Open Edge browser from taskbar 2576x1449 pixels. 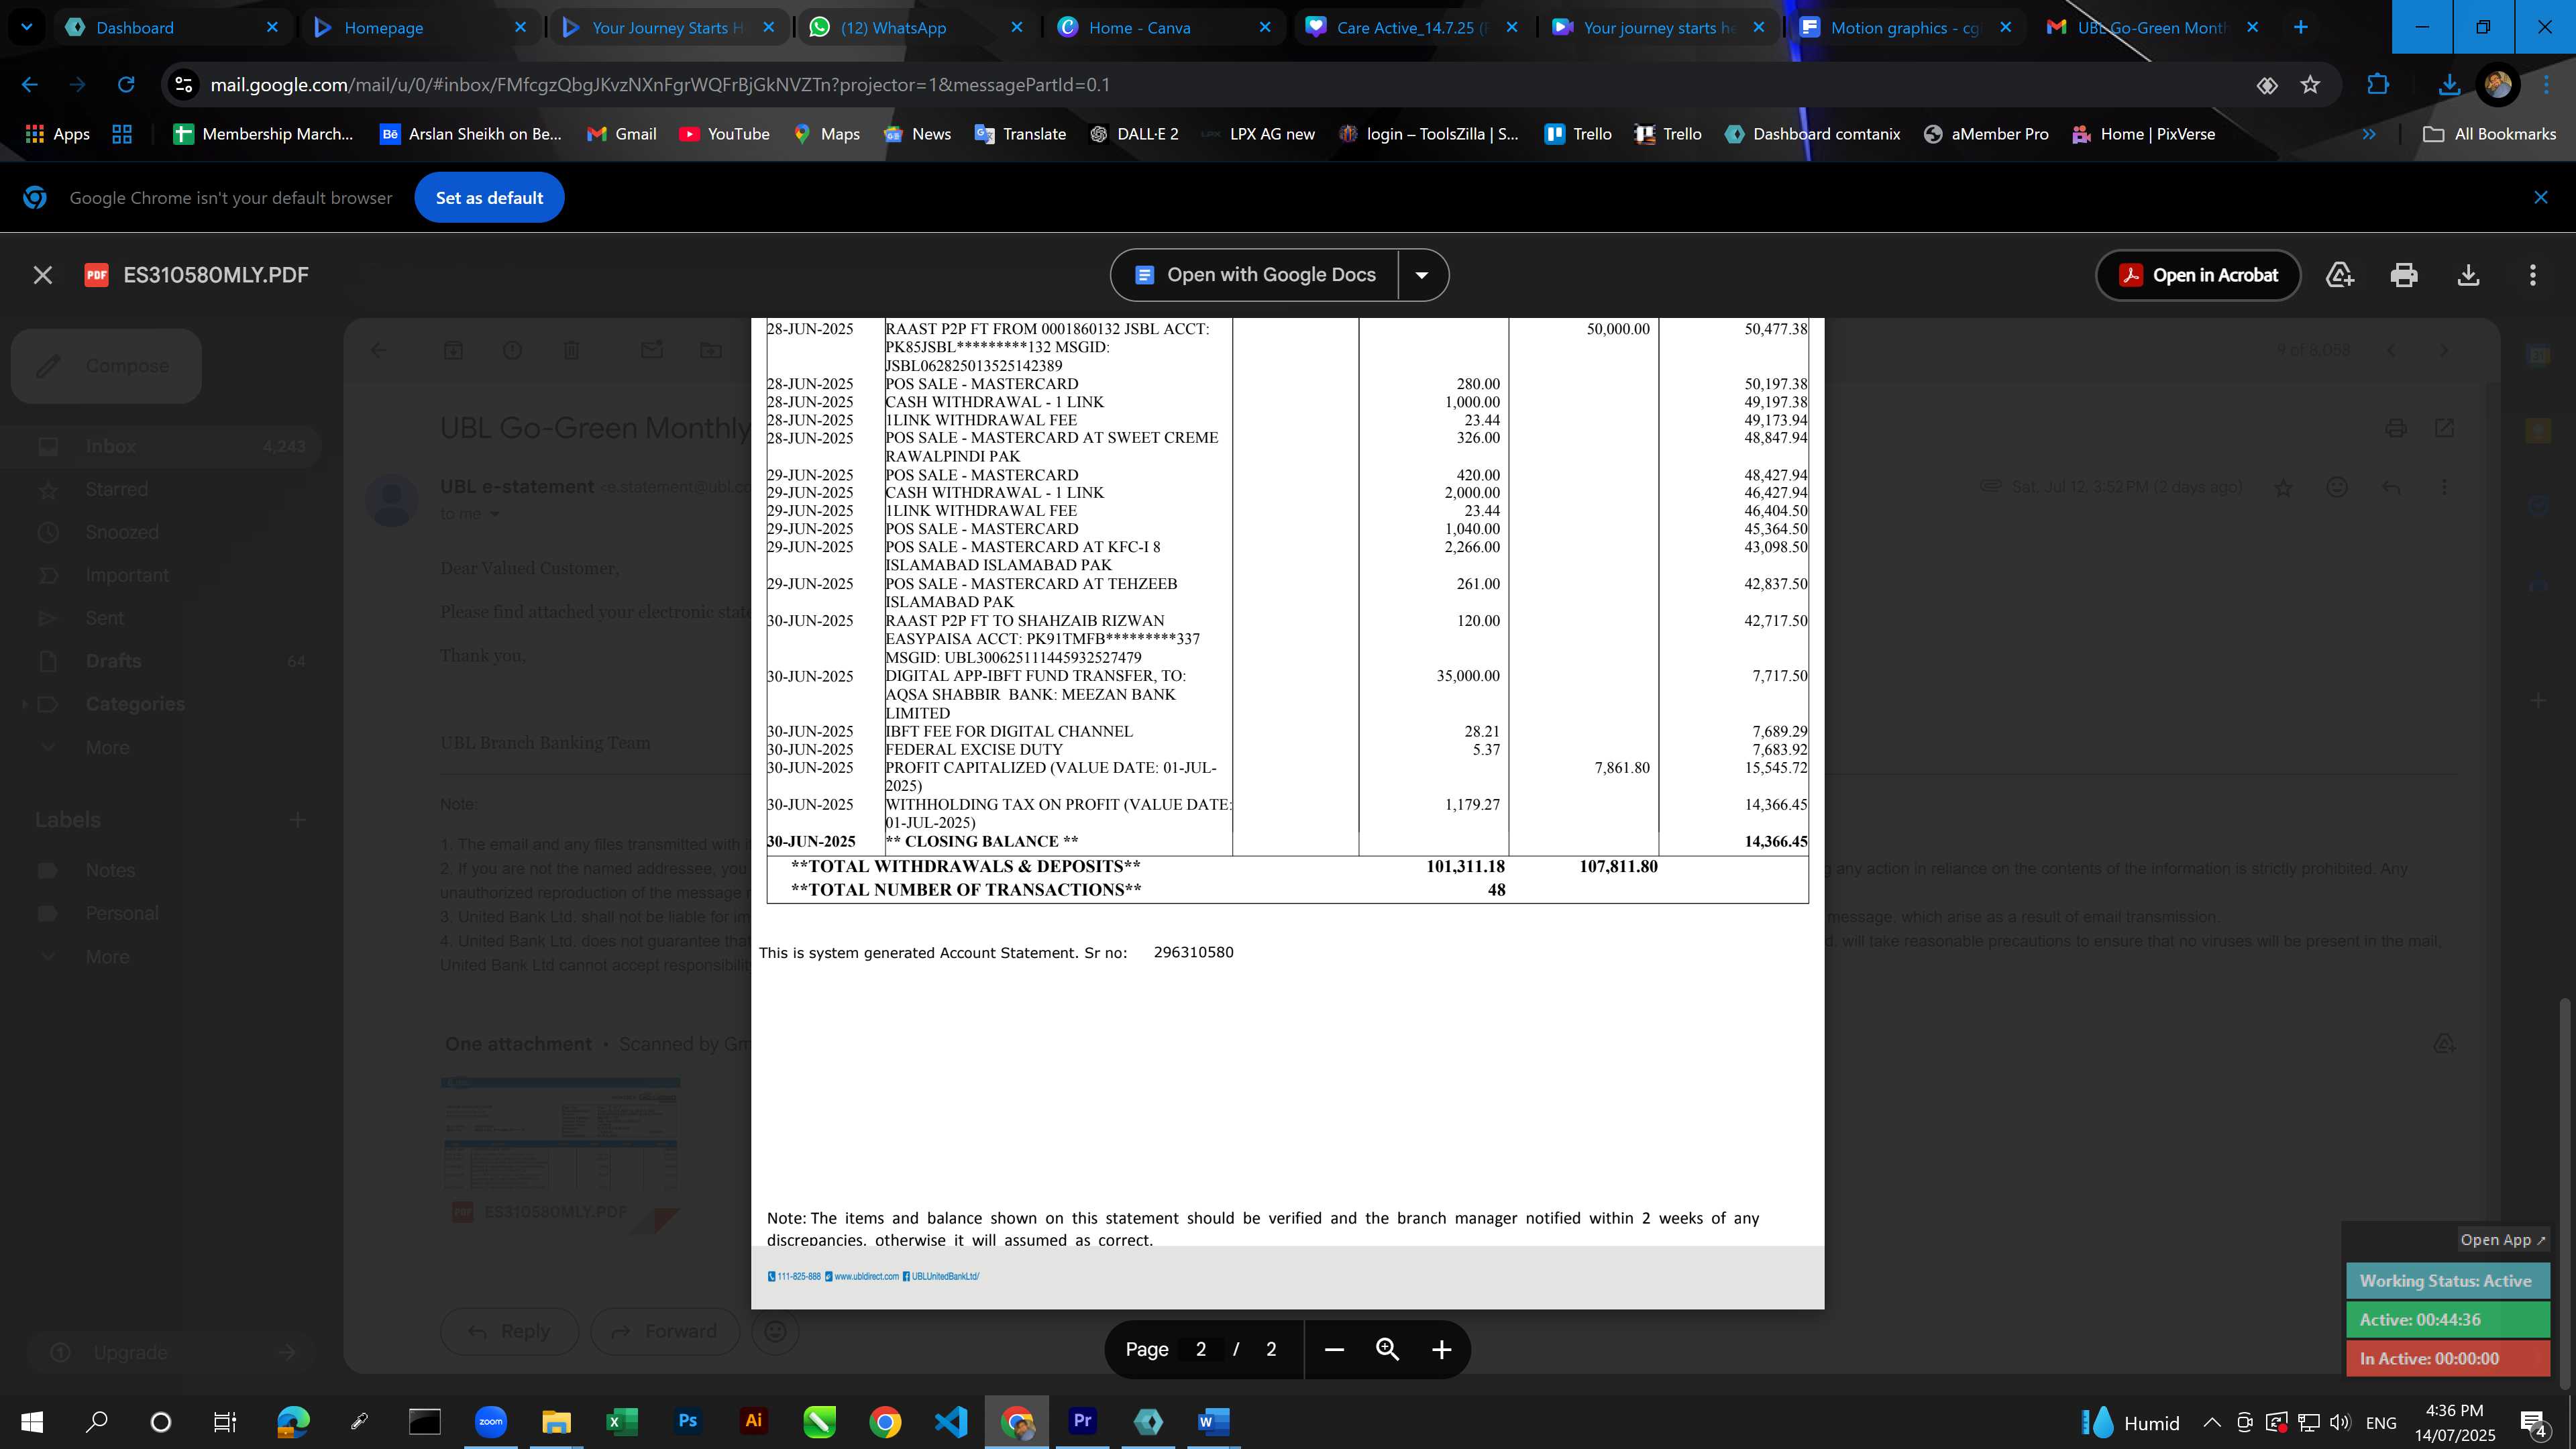click(x=293, y=1422)
